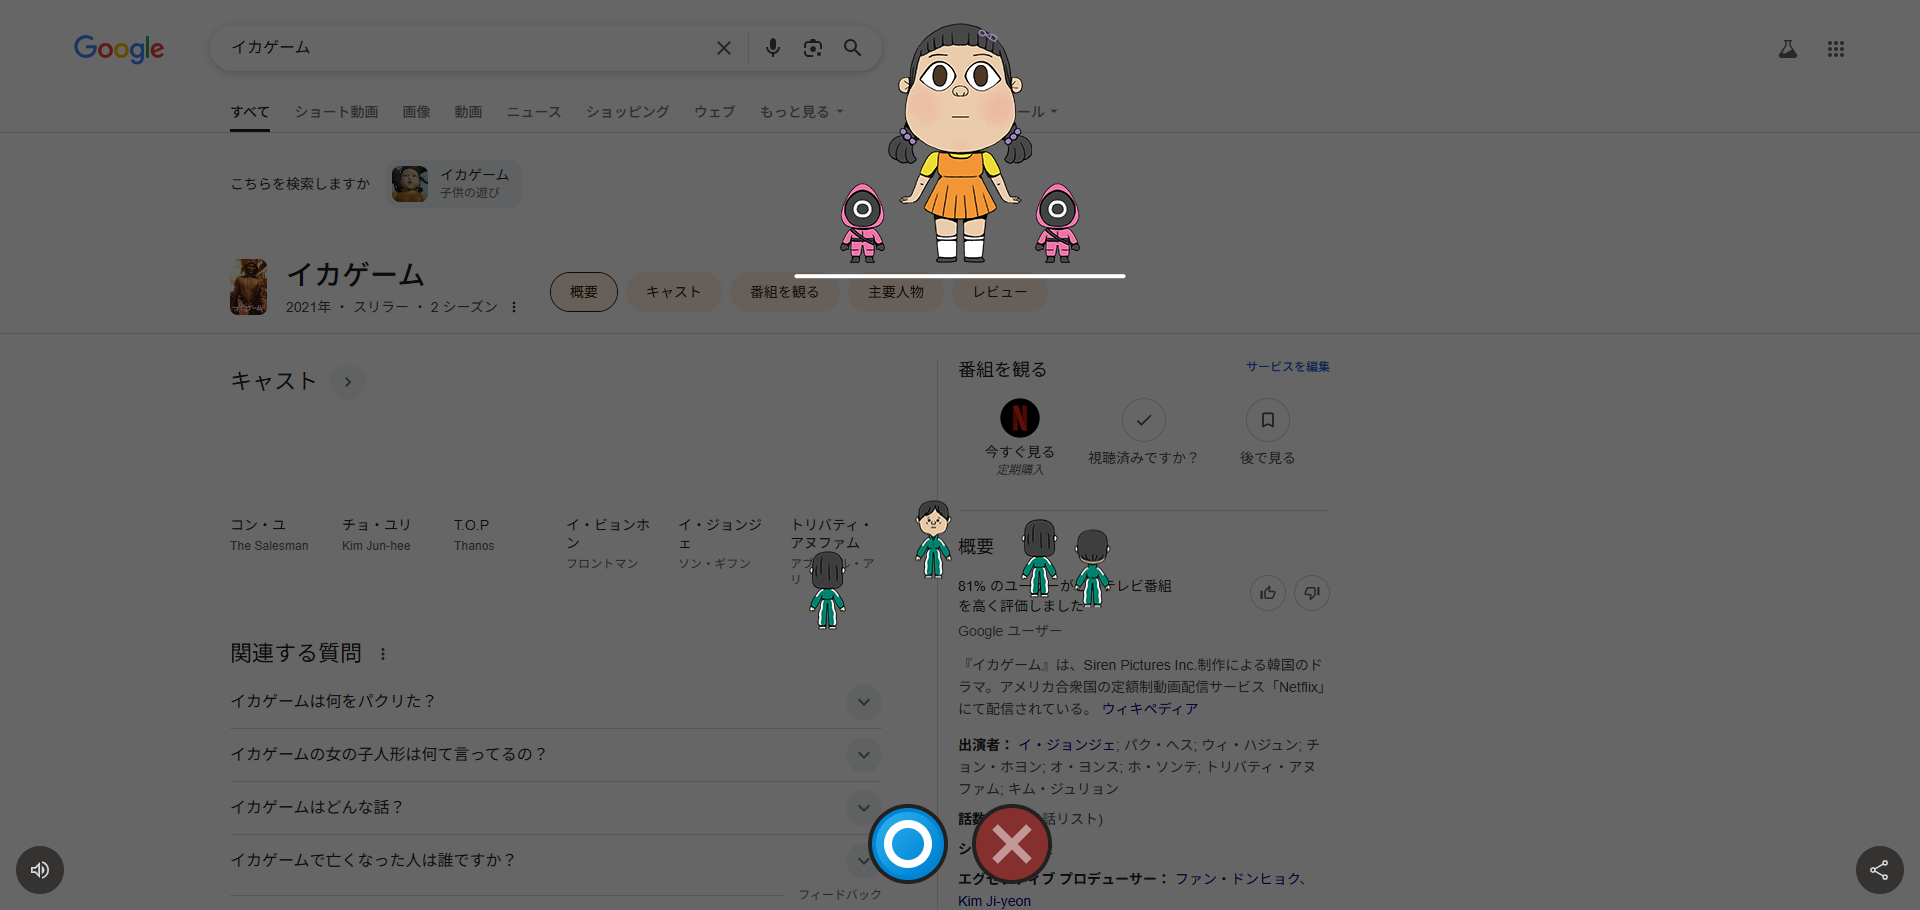Open ファン・ドンヒョク producer link
This screenshot has width=1920, height=910.
pyautogui.click(x=1238, y=879)
